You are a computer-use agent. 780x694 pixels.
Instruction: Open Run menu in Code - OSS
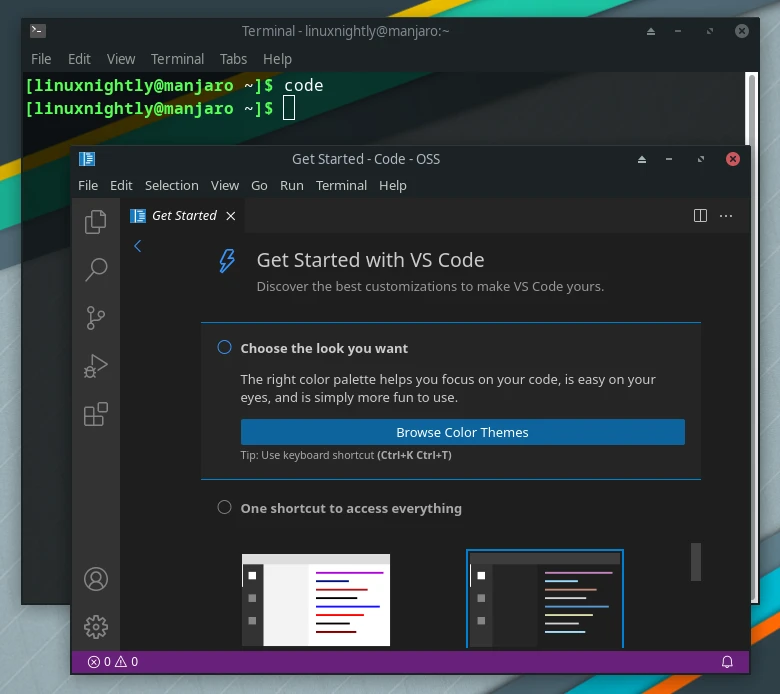click(x=292, y=186)
